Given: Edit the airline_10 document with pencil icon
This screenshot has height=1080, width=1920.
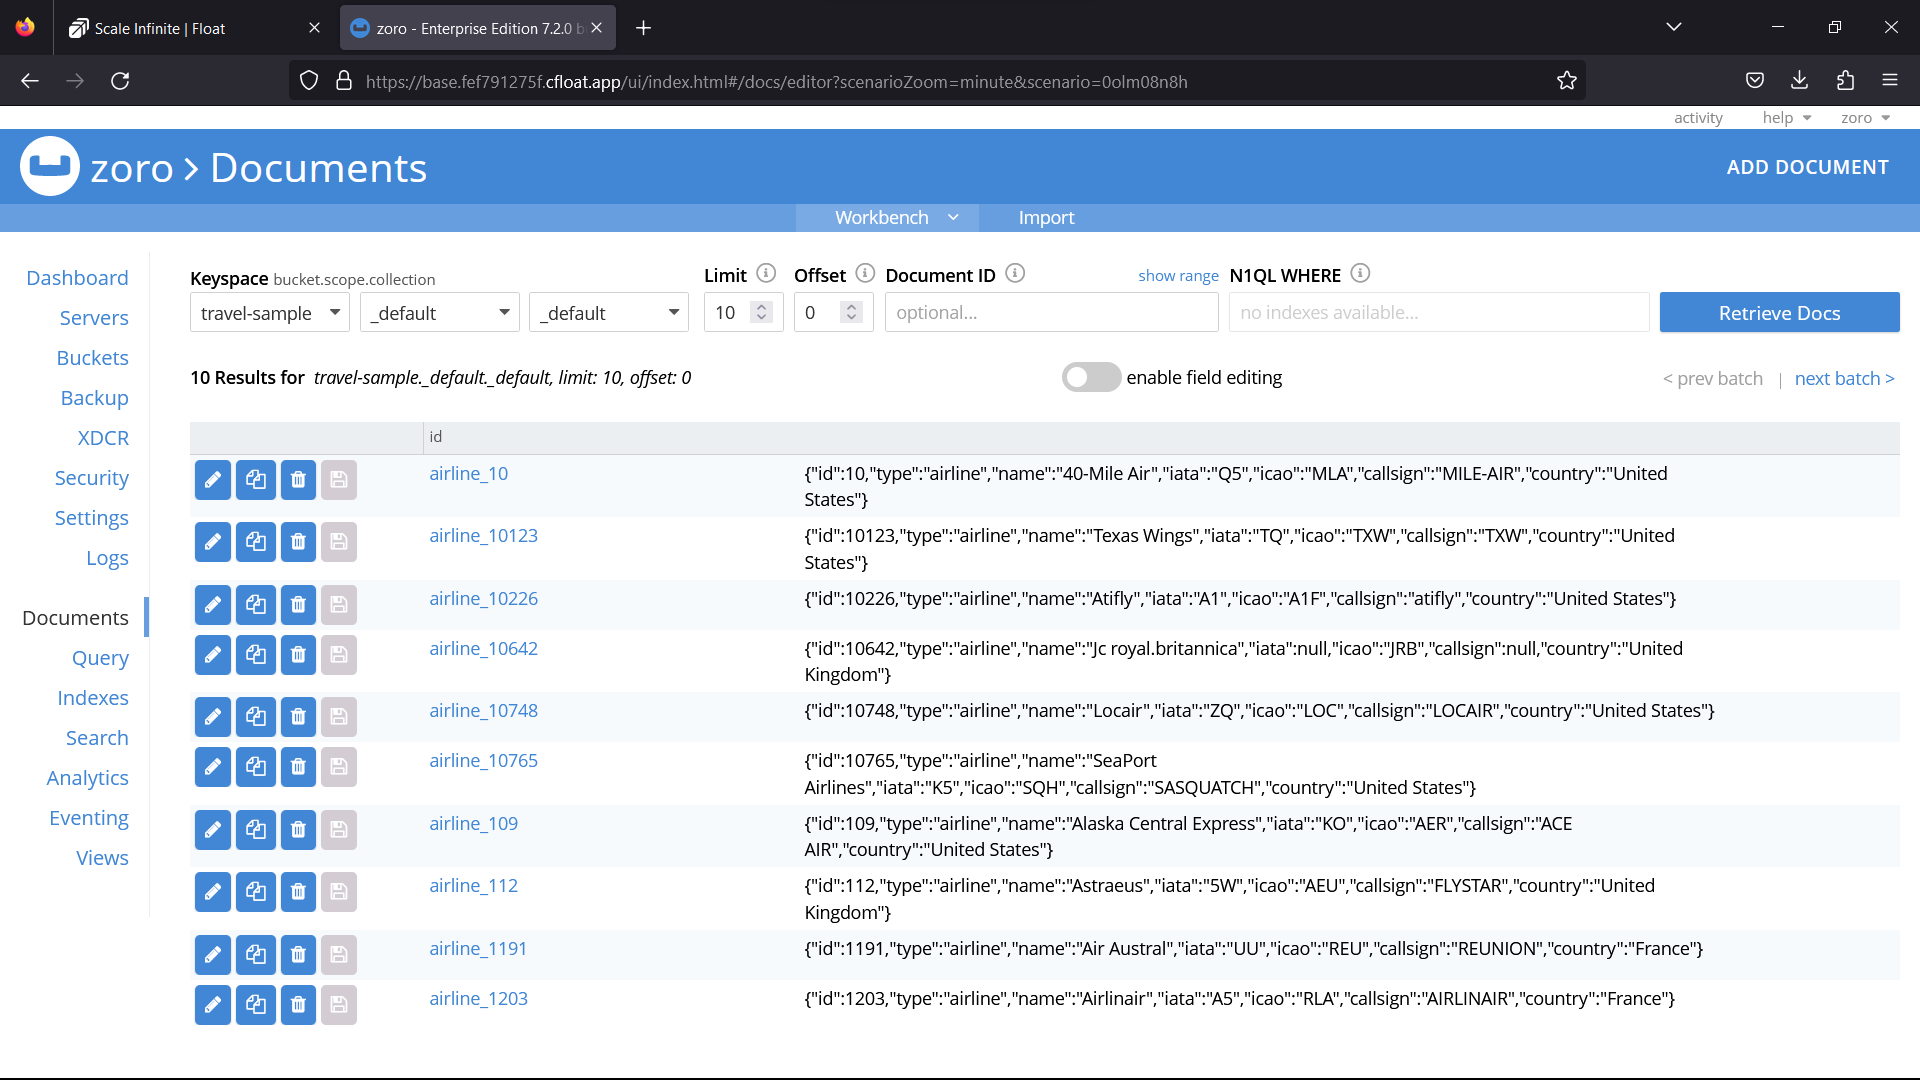Looking at the screenshot, I should 213,480.
